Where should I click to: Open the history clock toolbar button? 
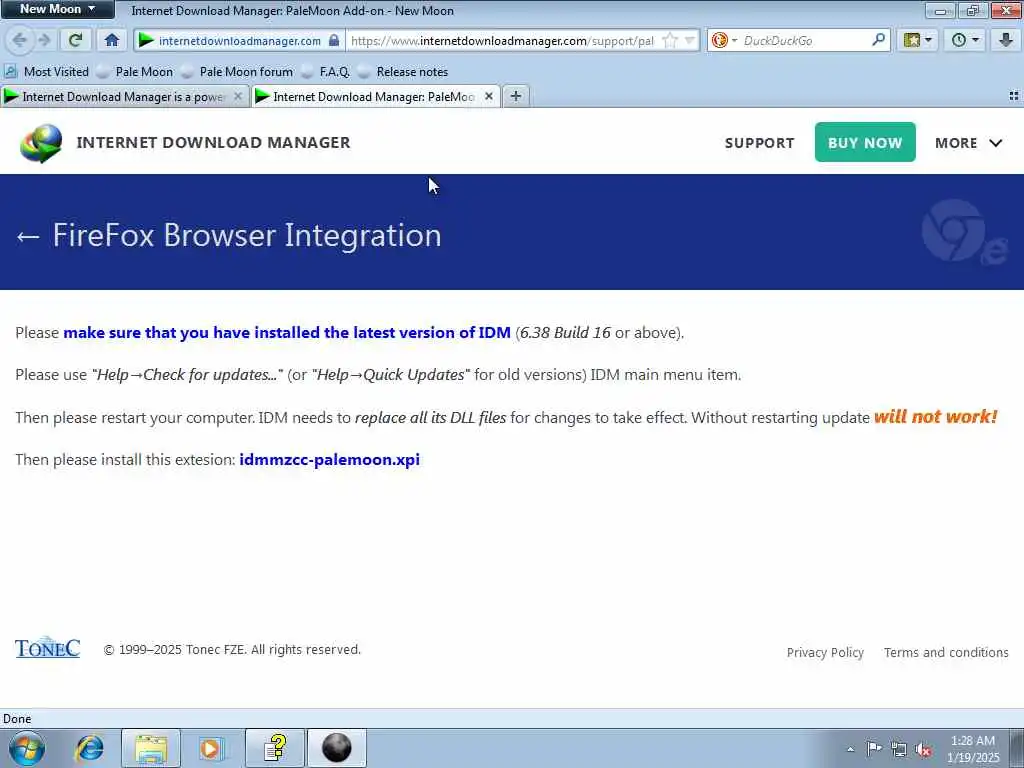(965, 40)
